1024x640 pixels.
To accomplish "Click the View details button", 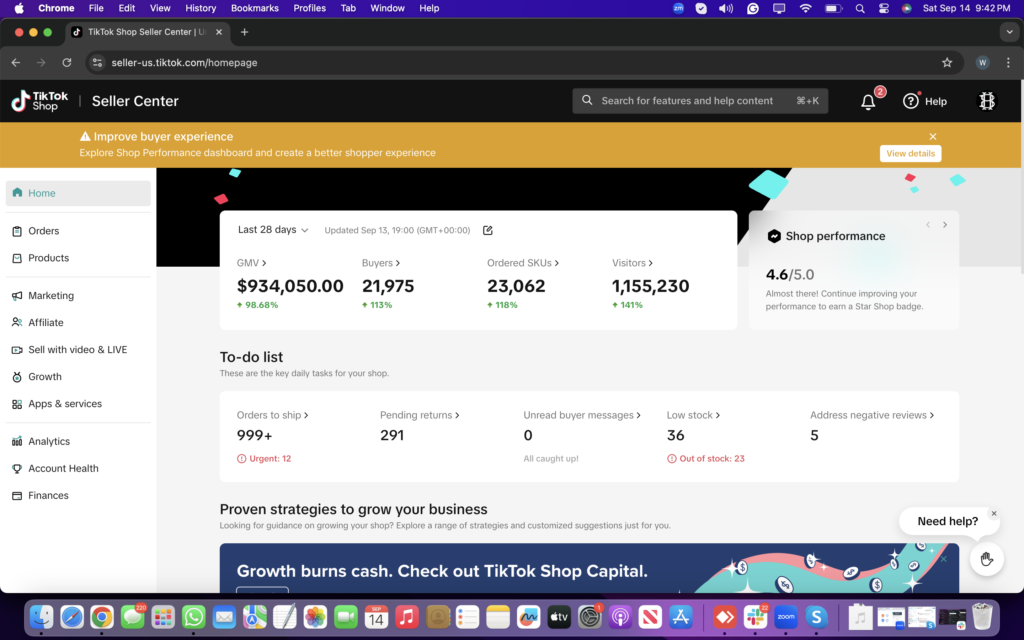I will [x=910, y=154].
